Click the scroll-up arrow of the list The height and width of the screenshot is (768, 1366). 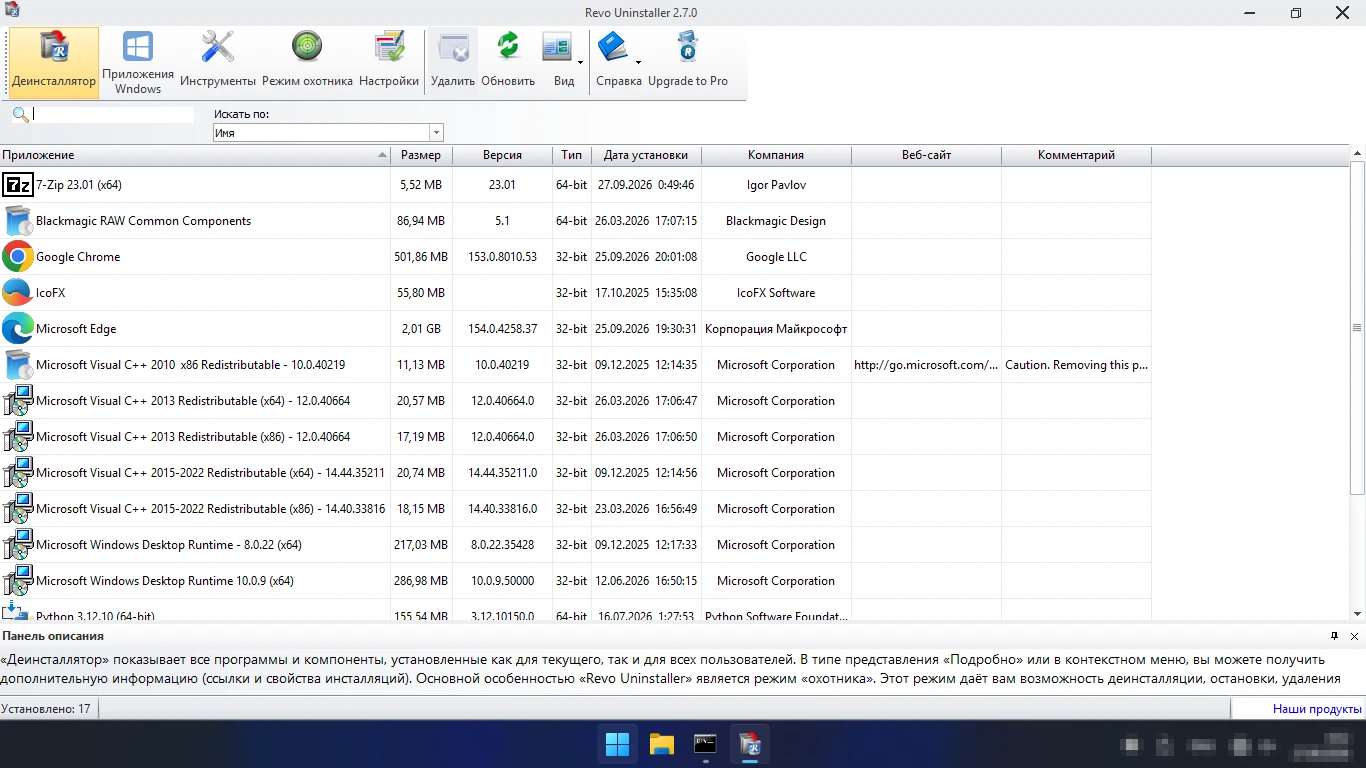(x=1357, y=155)
